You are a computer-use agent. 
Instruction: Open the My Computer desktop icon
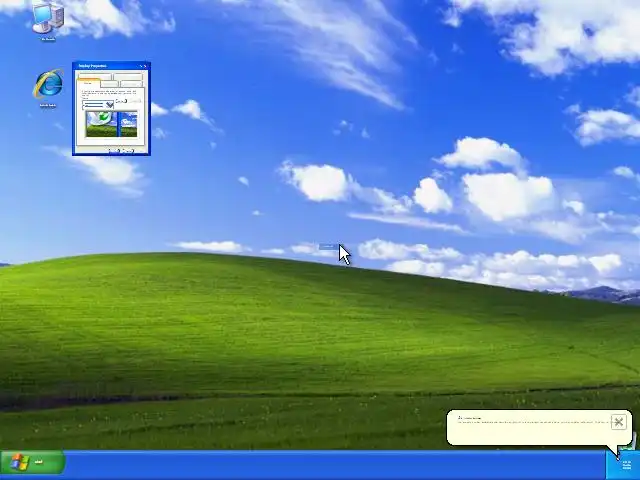(48, 20)
